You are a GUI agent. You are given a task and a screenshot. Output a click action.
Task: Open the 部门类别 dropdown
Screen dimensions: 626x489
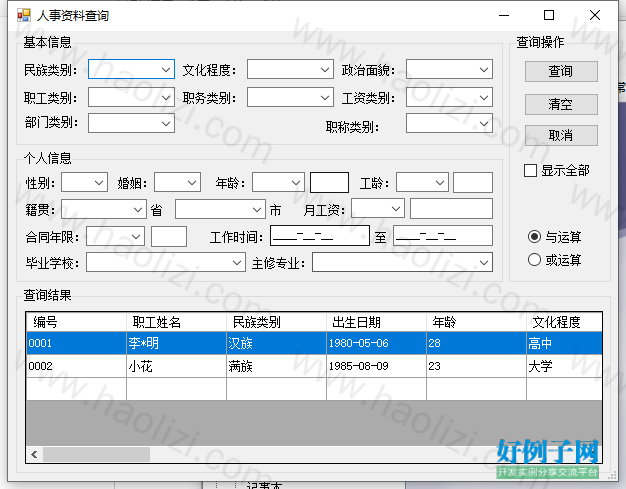(x=131, y=123)
